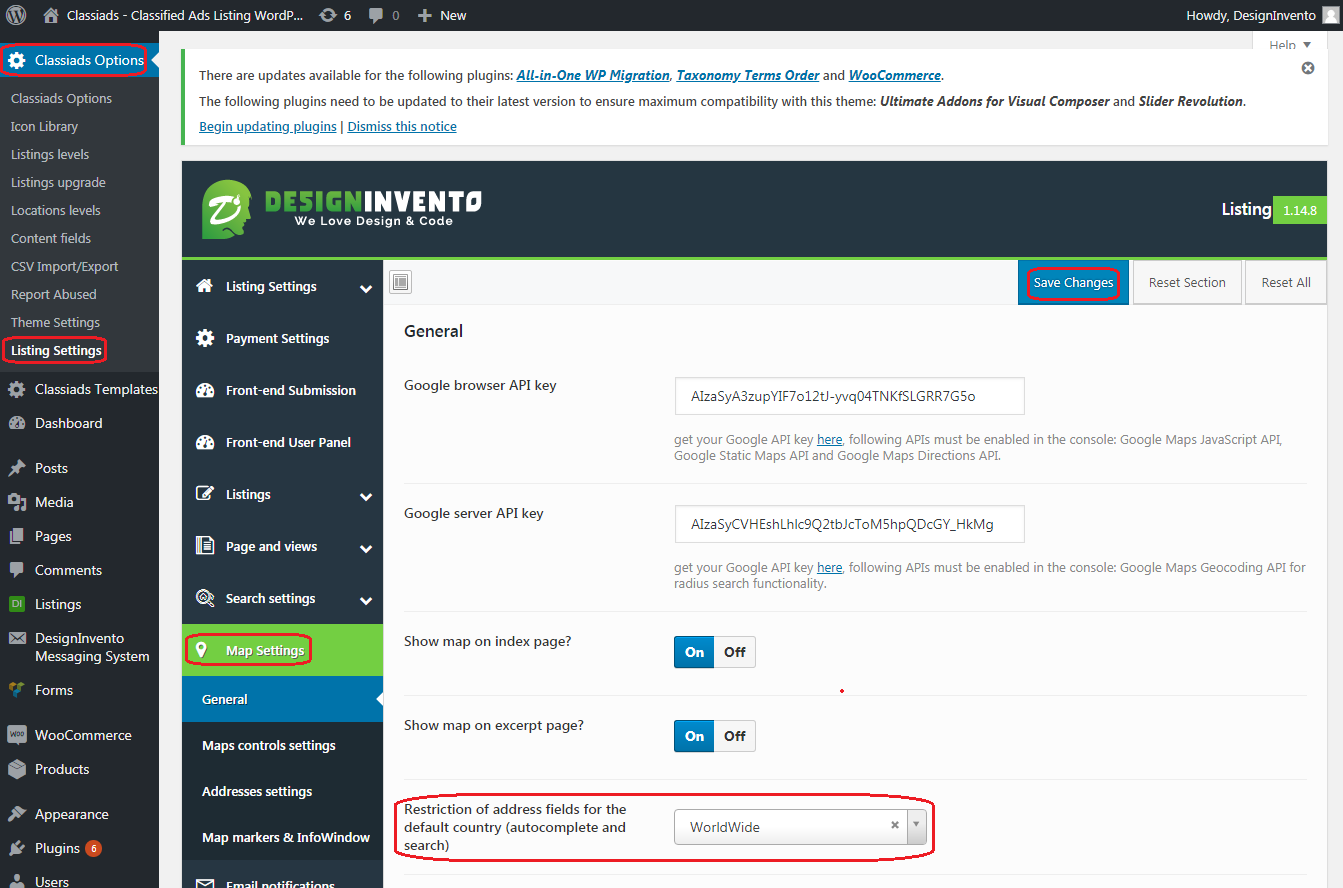Click the Search settings magnifier icon
Viewport: 1343px width, 888px height.
[x=205, y=598]
